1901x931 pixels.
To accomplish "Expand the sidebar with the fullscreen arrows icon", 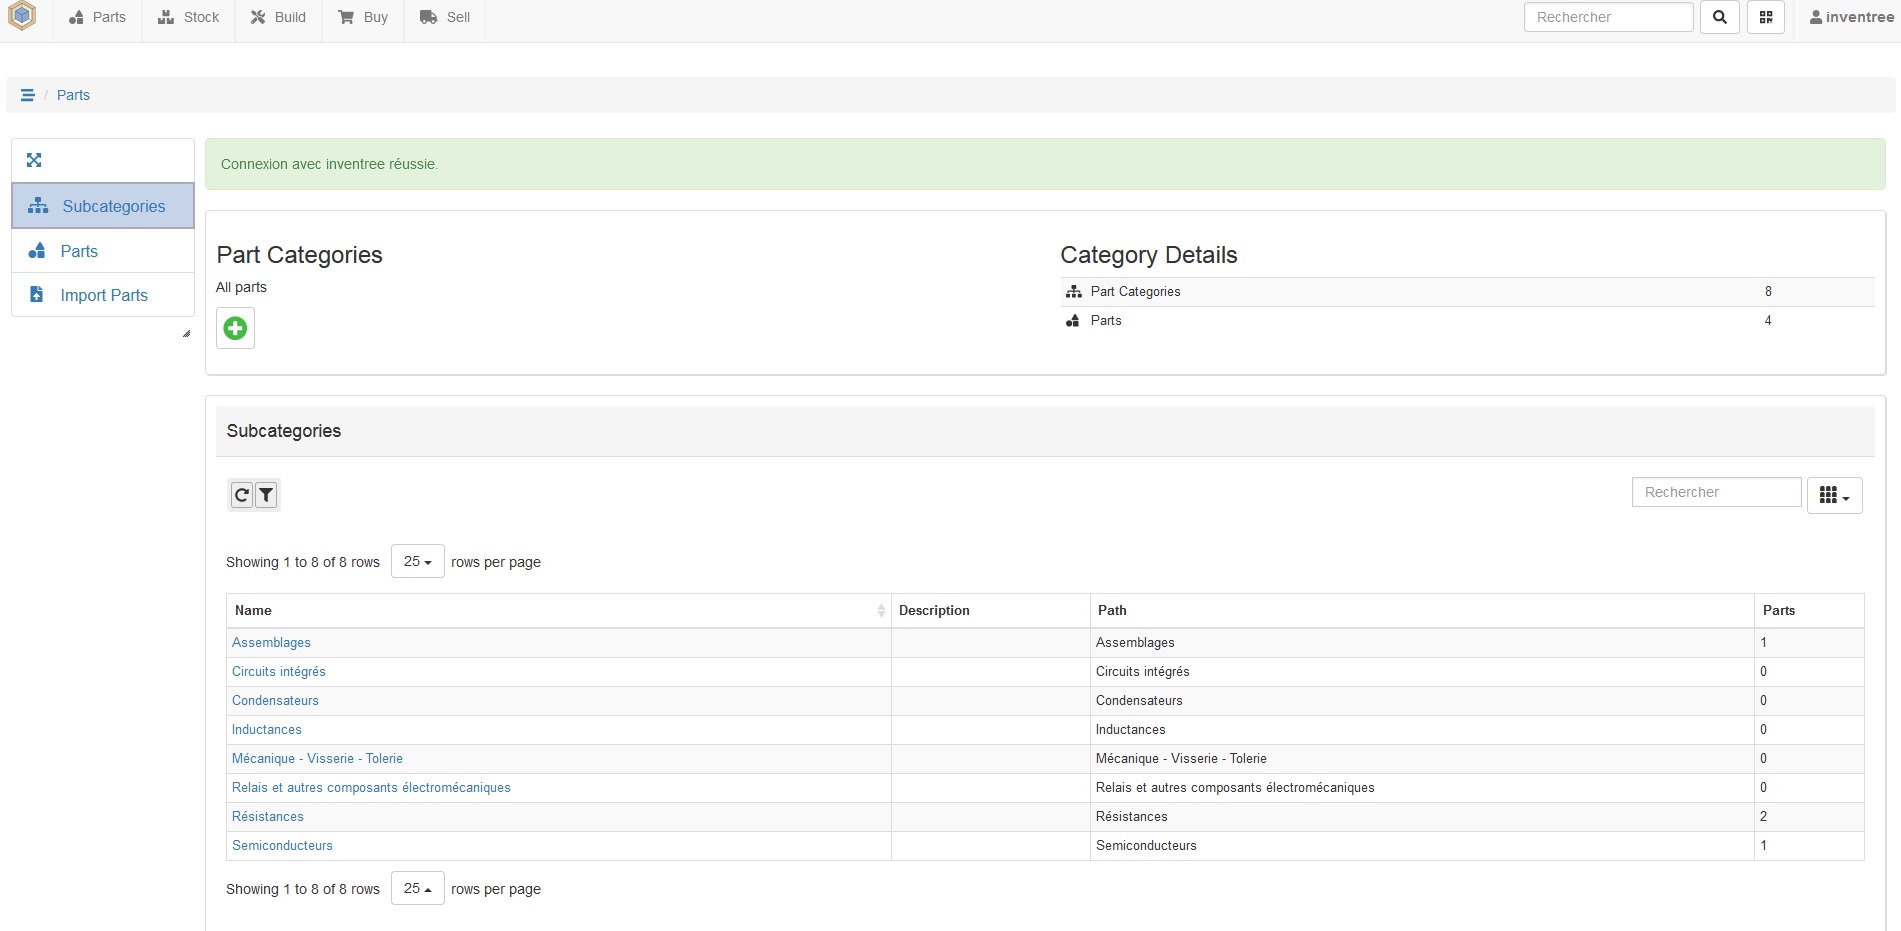I will click(x=34, y=160).
